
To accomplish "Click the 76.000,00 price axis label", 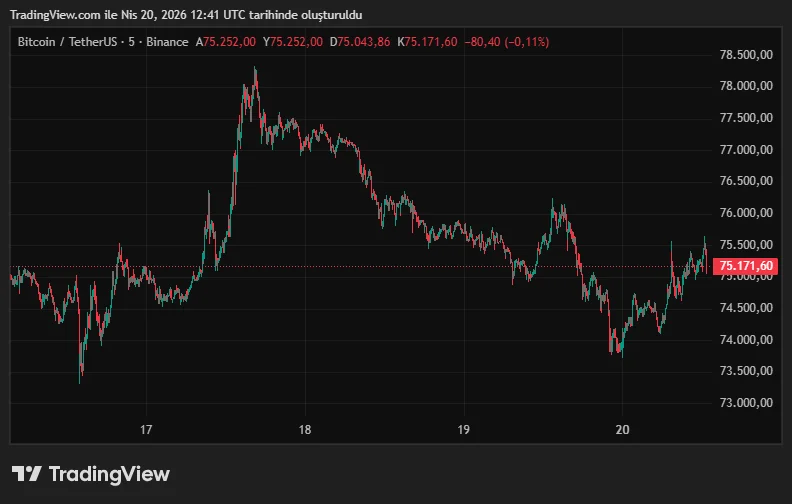I will tap(746, 213).
